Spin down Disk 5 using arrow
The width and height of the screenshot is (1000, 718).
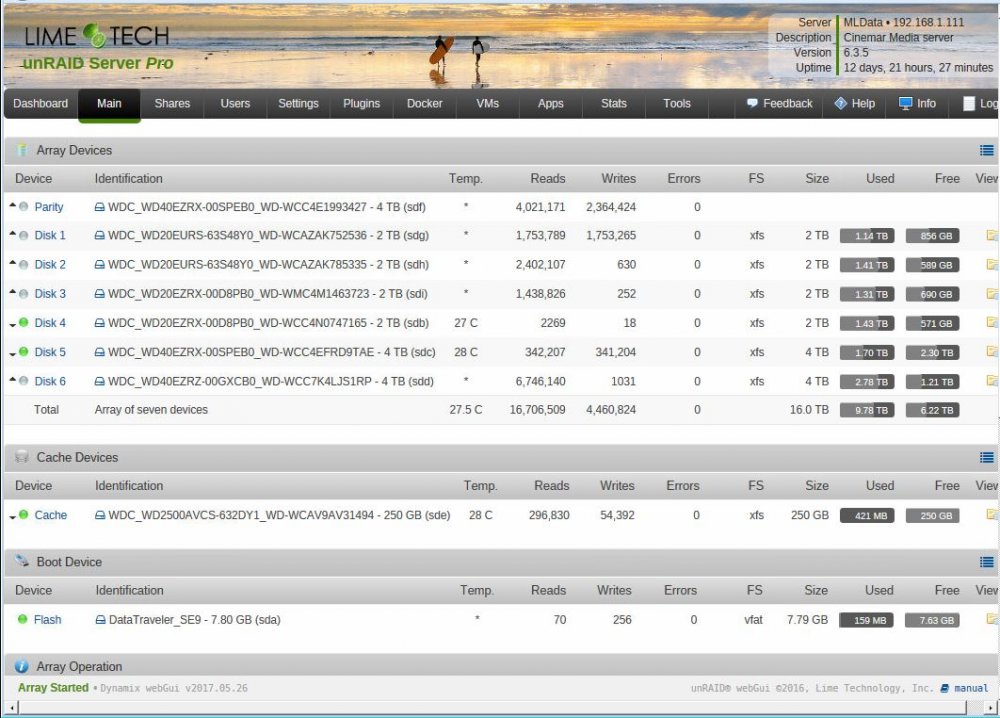[12, 354]
